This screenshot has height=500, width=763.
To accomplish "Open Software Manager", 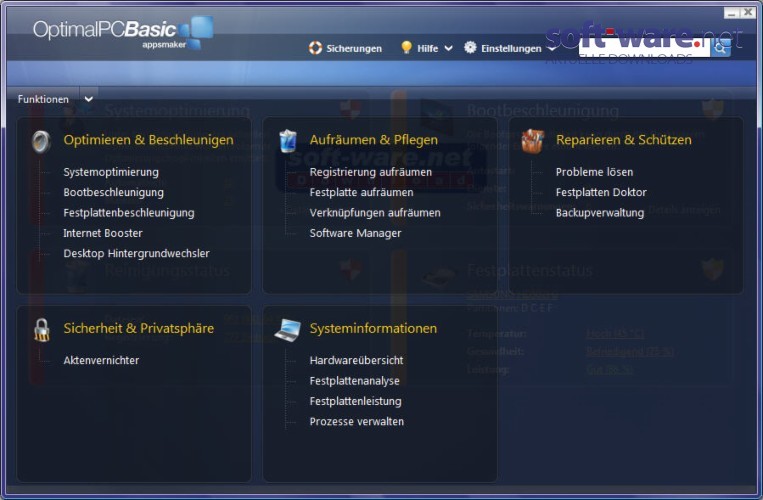I will click(x=355, y=233).
